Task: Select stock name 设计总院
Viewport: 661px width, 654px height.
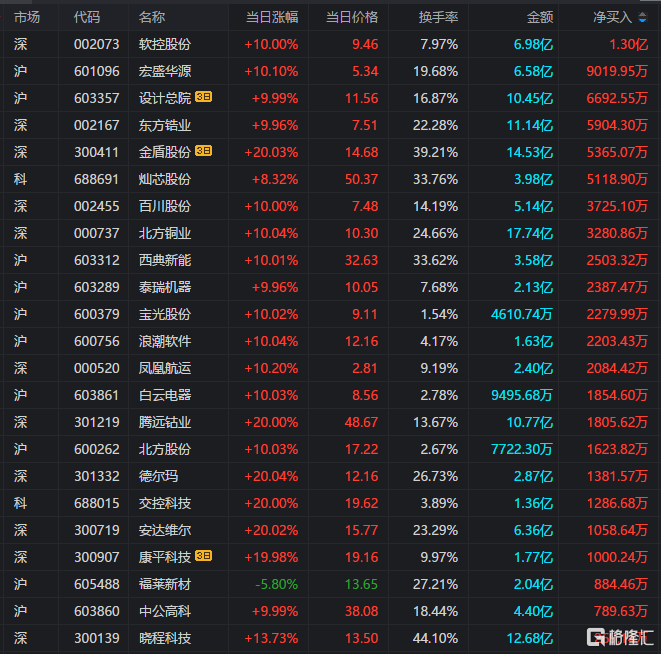Action: tap(165, 98)
